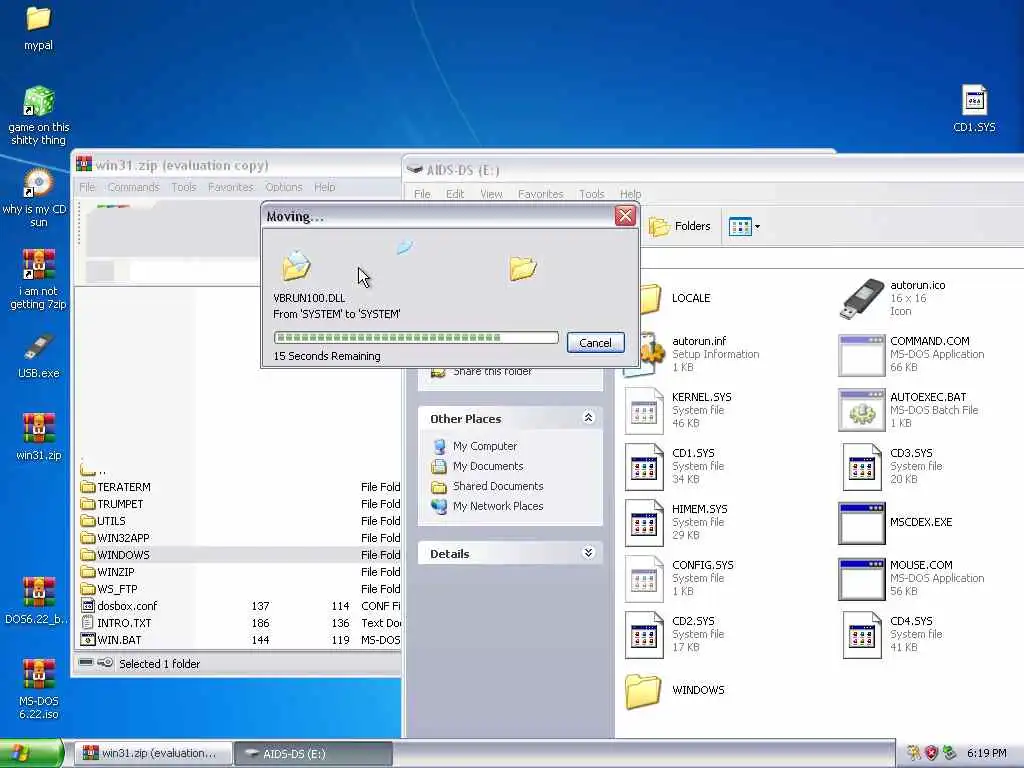Image resolution: width=1024 pixels, height=768 pixels.
Task: Open the LOCALE folder in AIDS-DS window
Action: [x=676, y=298]
